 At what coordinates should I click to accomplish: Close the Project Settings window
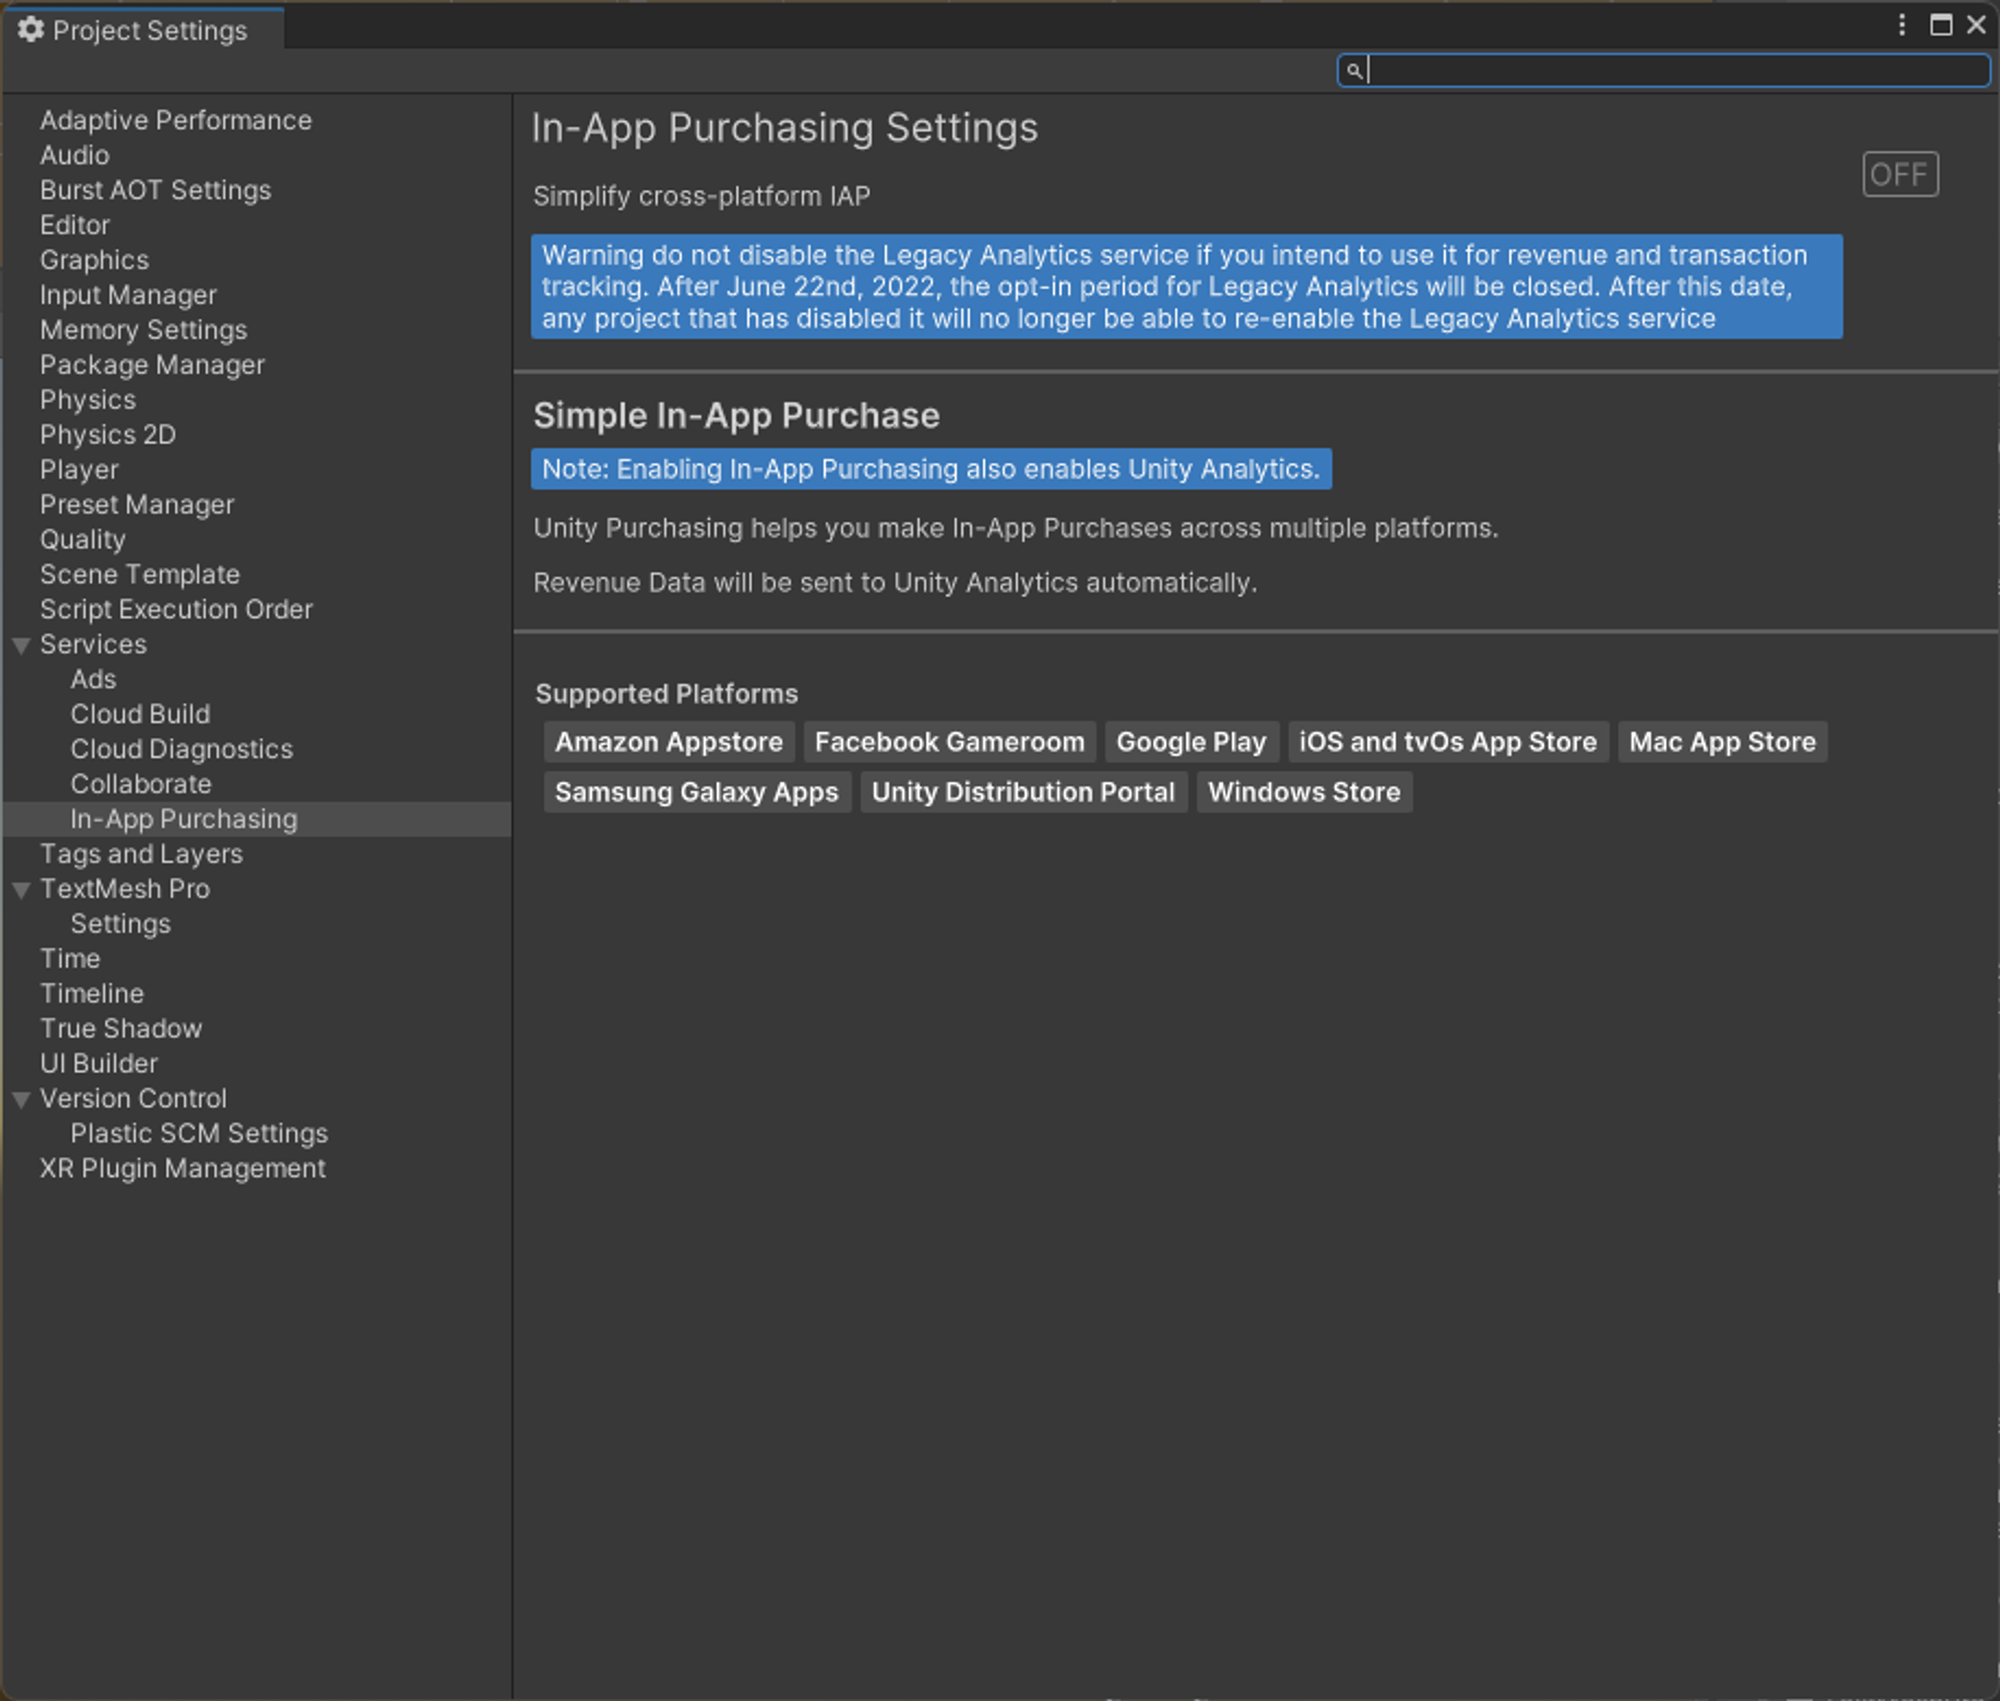pyautogui.click(x=1977, y=25)
